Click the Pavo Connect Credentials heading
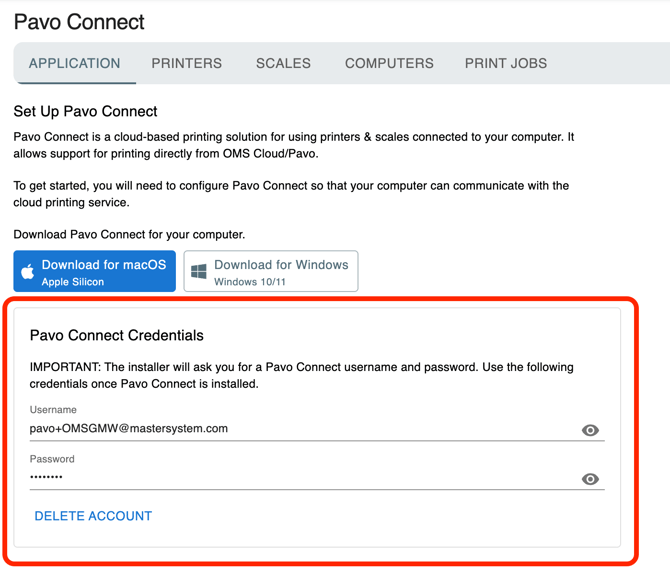 [117, 335]
